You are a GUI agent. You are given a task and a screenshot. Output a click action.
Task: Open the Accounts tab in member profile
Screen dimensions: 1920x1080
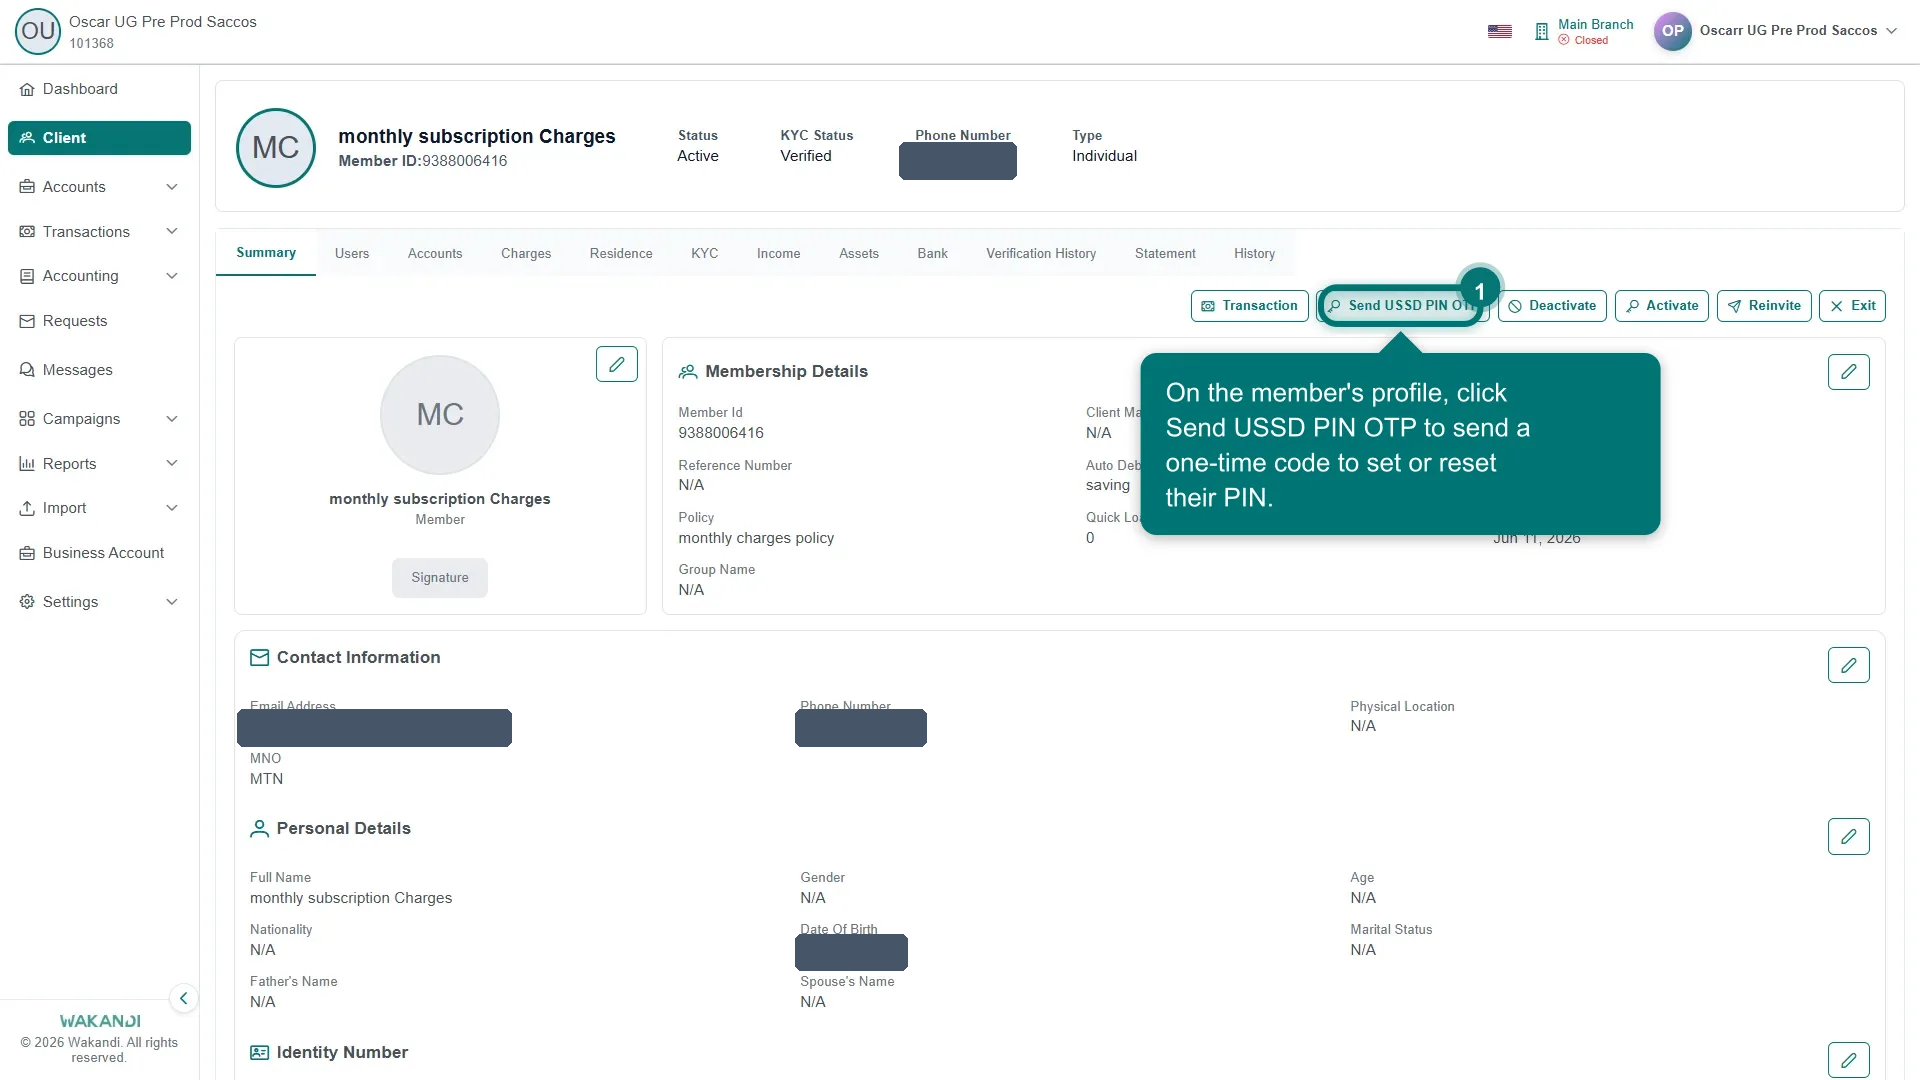435,254
